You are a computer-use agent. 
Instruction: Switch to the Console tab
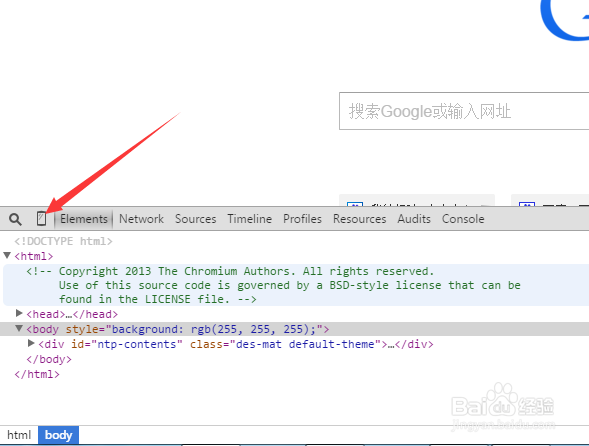[463, 219]
